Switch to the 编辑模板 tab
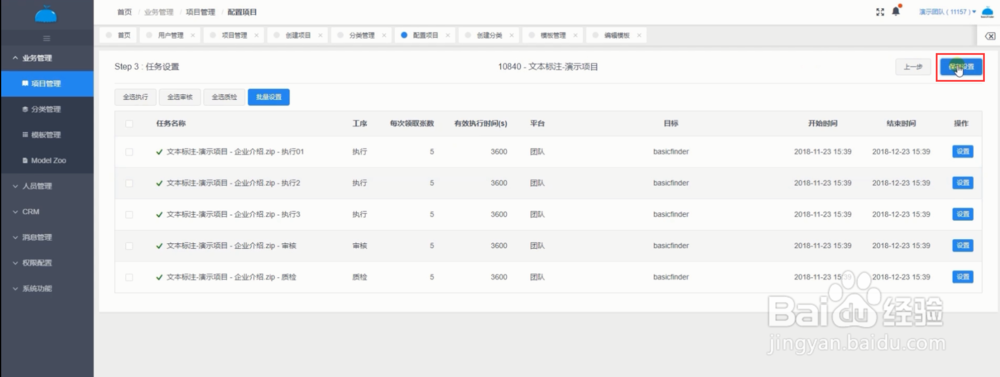 tap(616, 36)
